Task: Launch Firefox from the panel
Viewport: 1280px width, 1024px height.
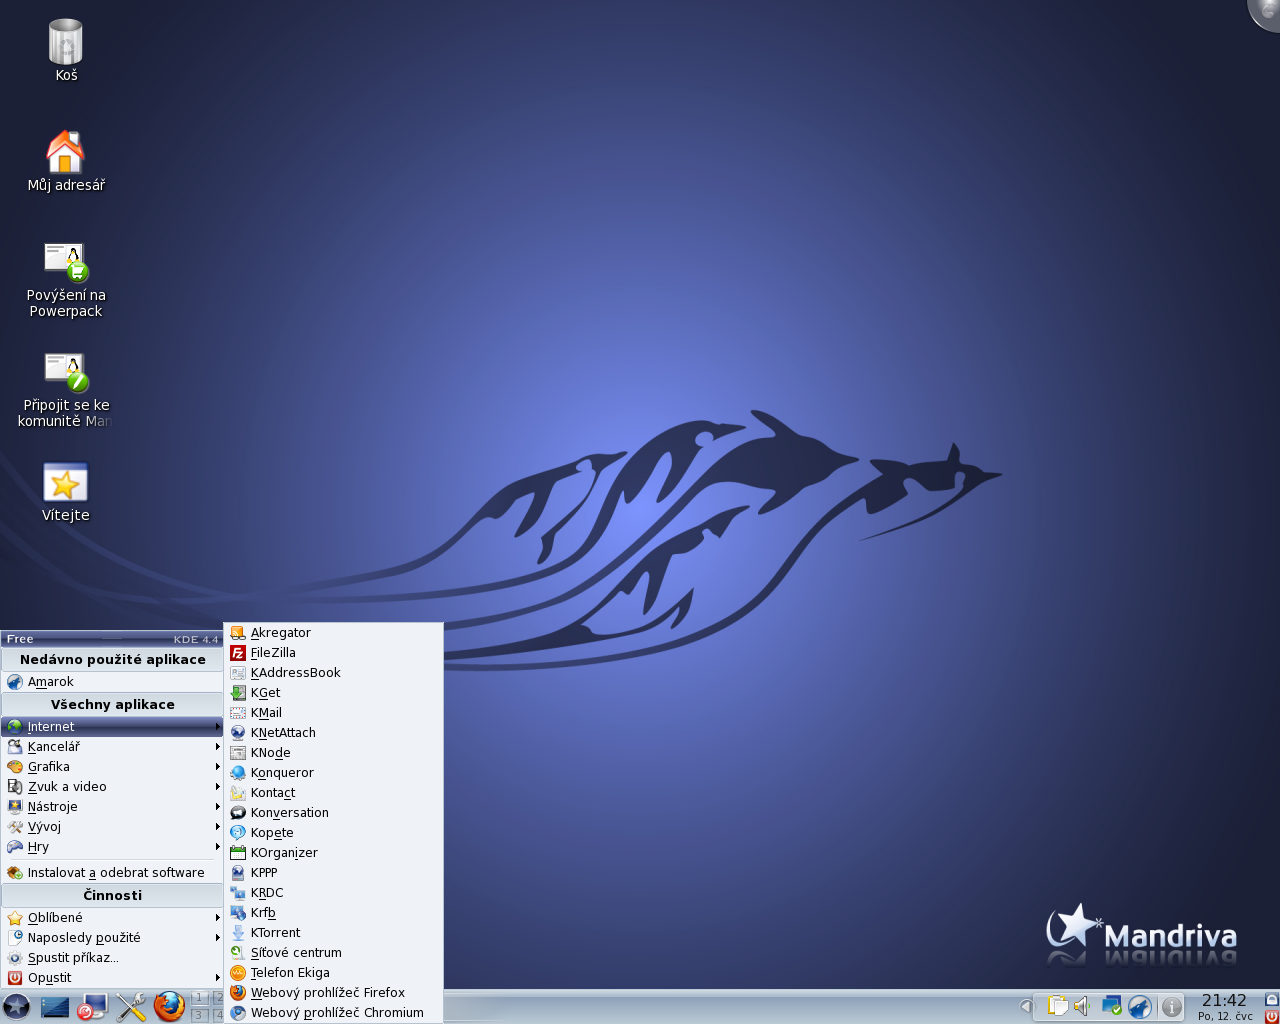Action: coord(169,1006)
